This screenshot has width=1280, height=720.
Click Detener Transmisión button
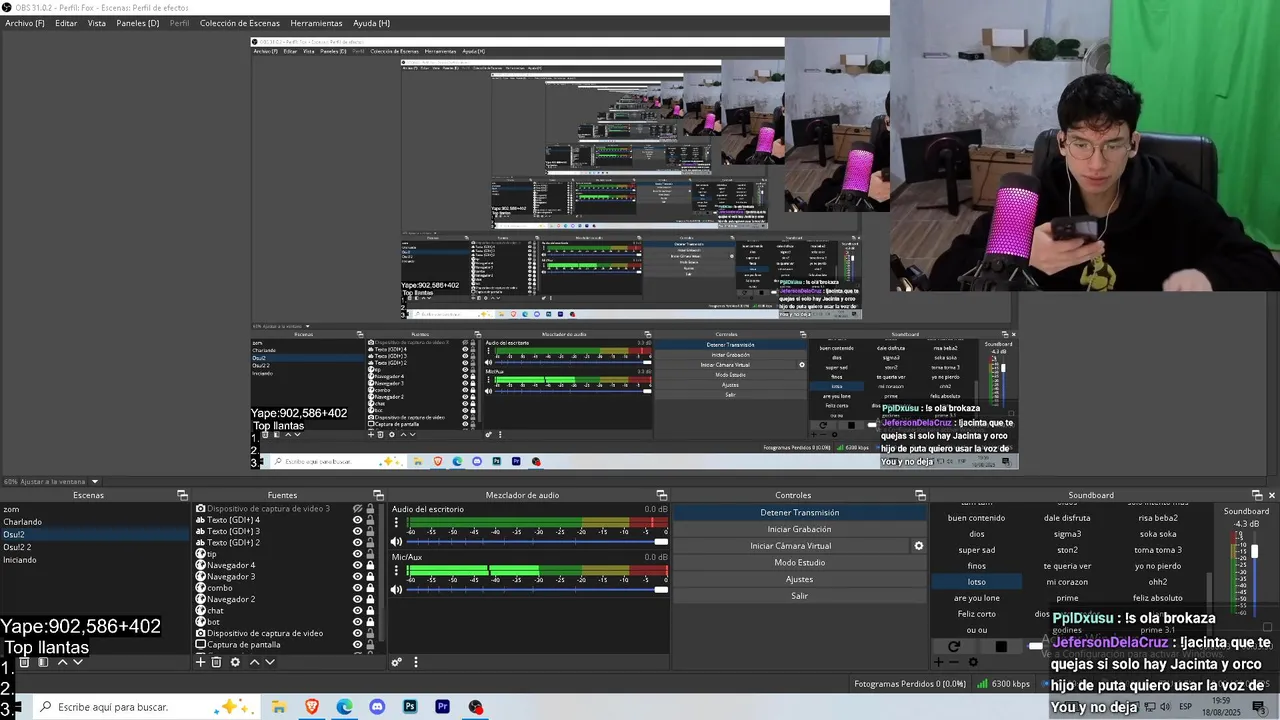[x=799, y=512]
